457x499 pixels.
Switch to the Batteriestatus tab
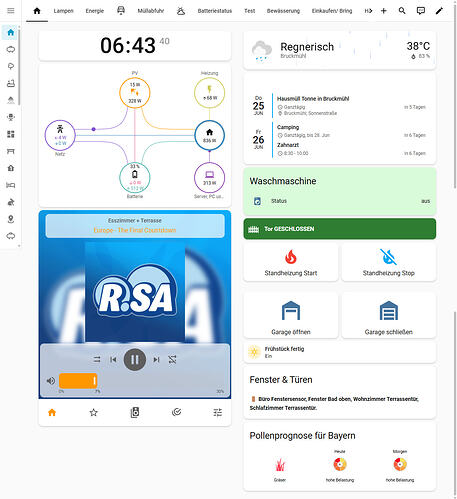click(215, 11)
